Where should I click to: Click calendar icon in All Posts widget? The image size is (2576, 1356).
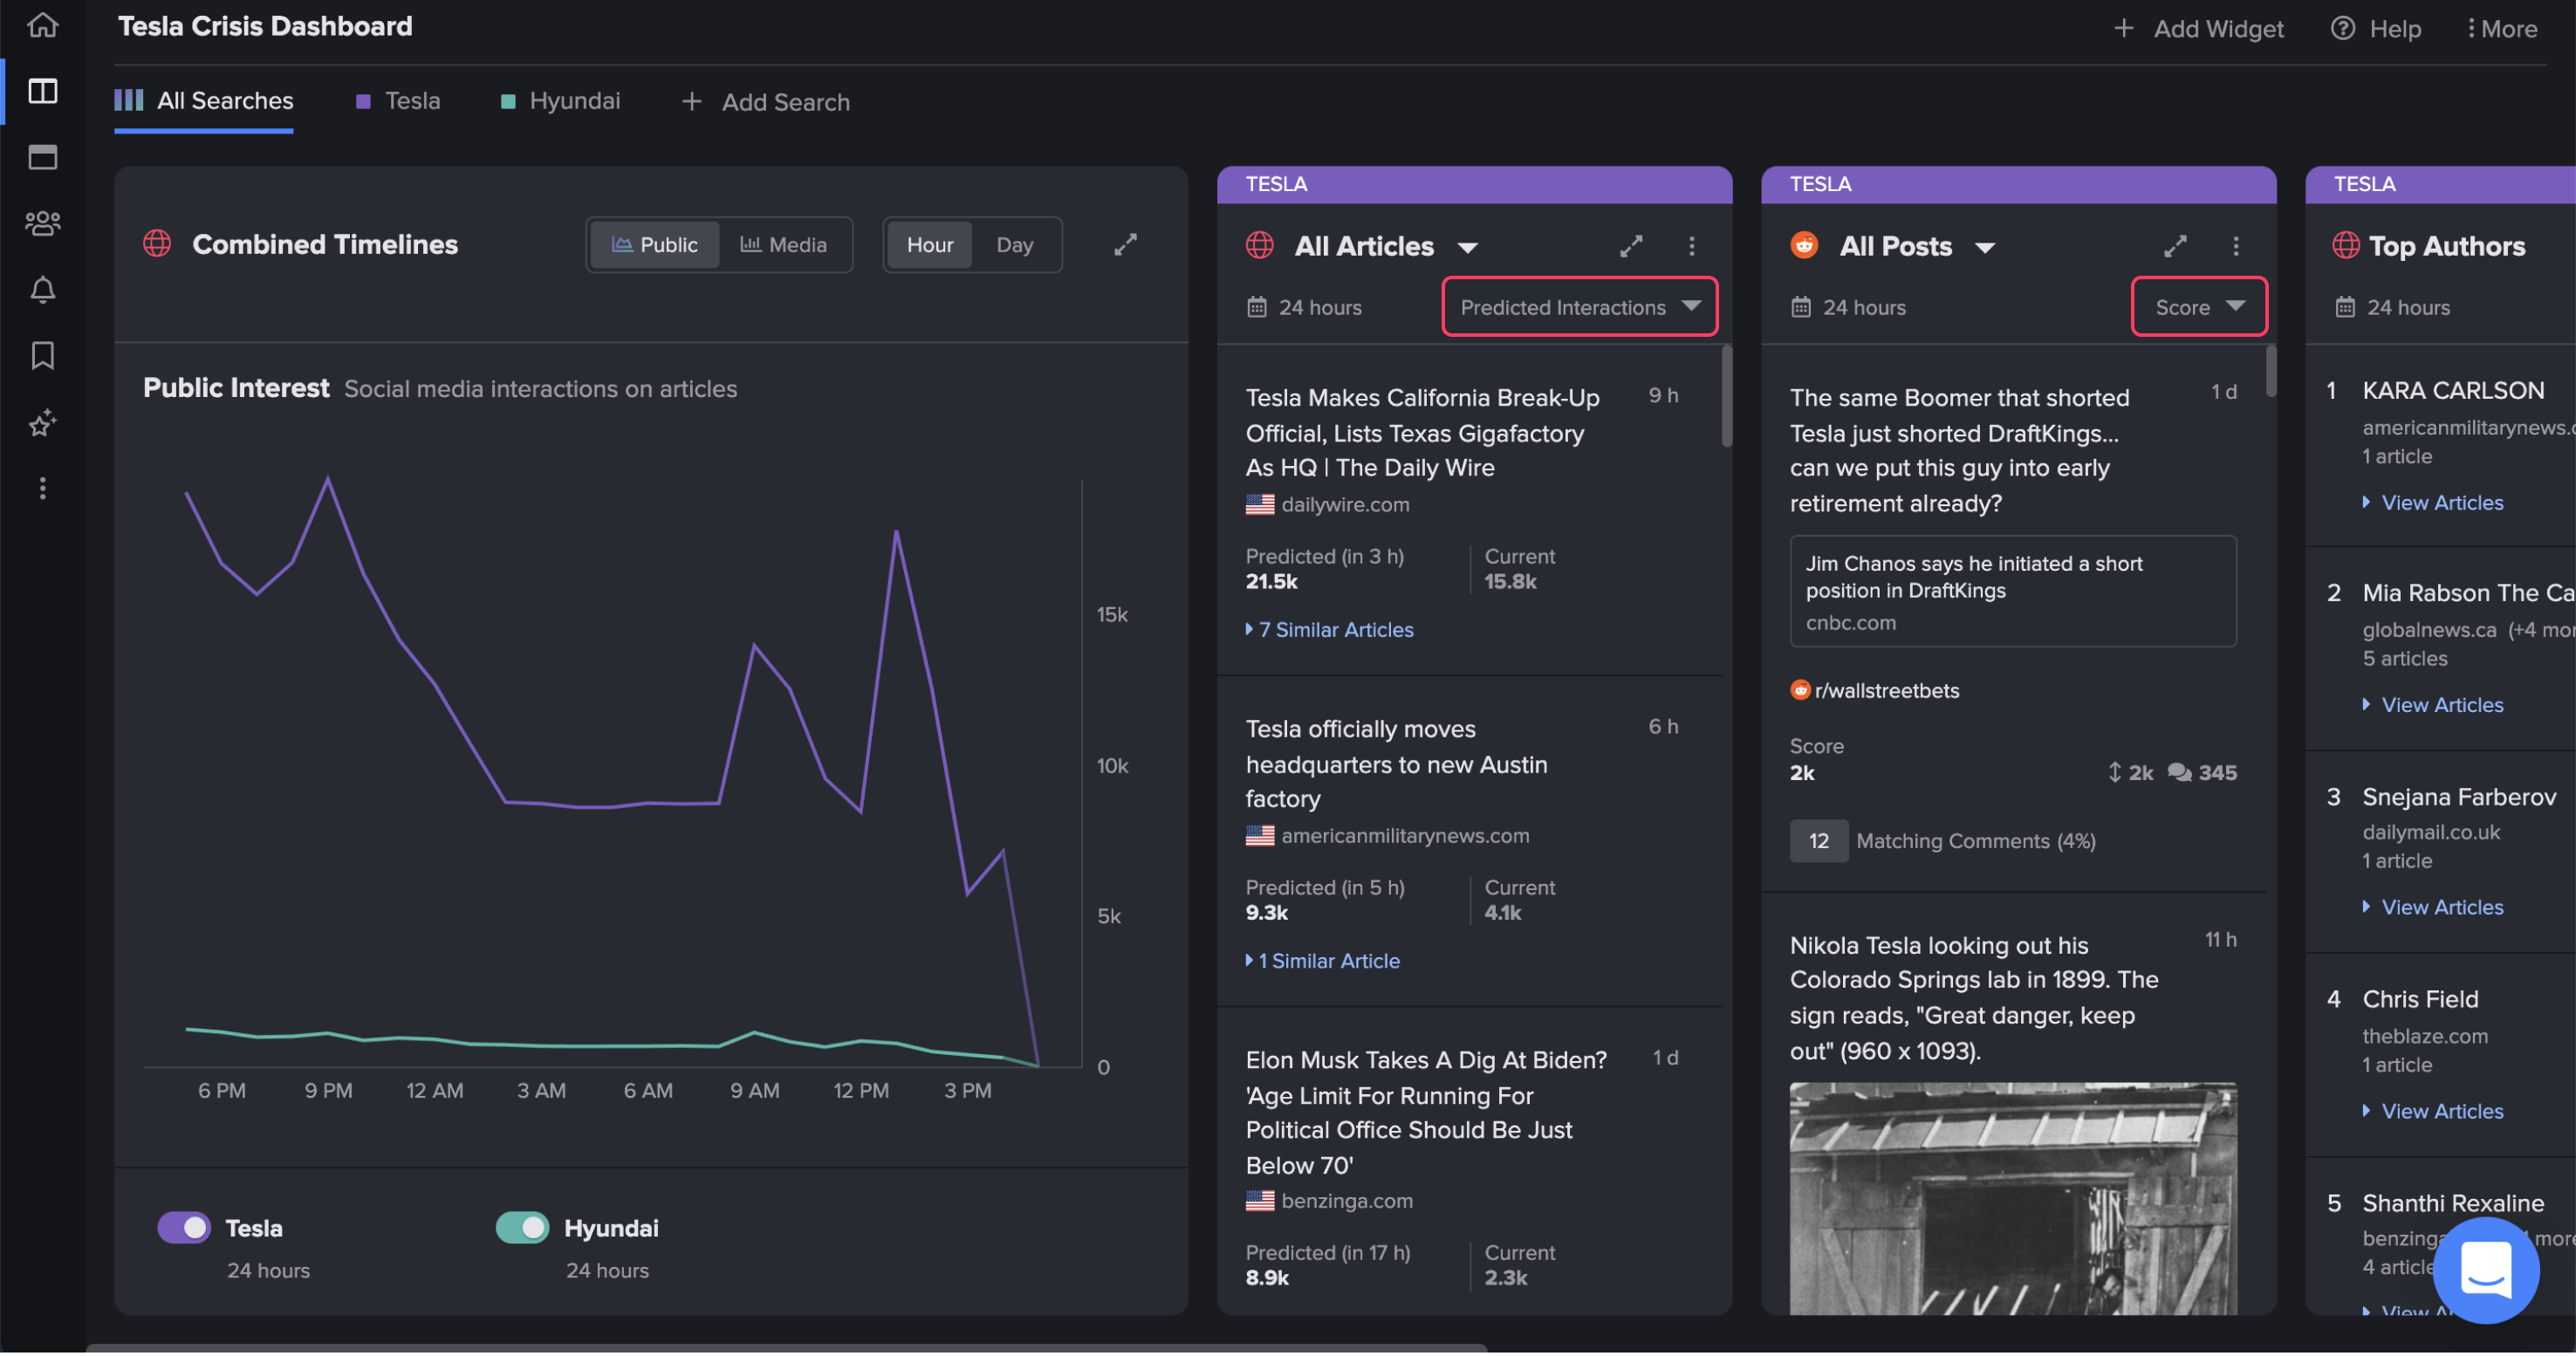point(1801,307)
